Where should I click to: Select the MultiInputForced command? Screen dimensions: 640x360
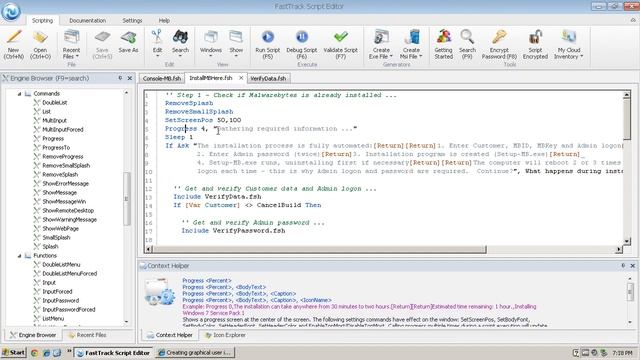[63, 130]
